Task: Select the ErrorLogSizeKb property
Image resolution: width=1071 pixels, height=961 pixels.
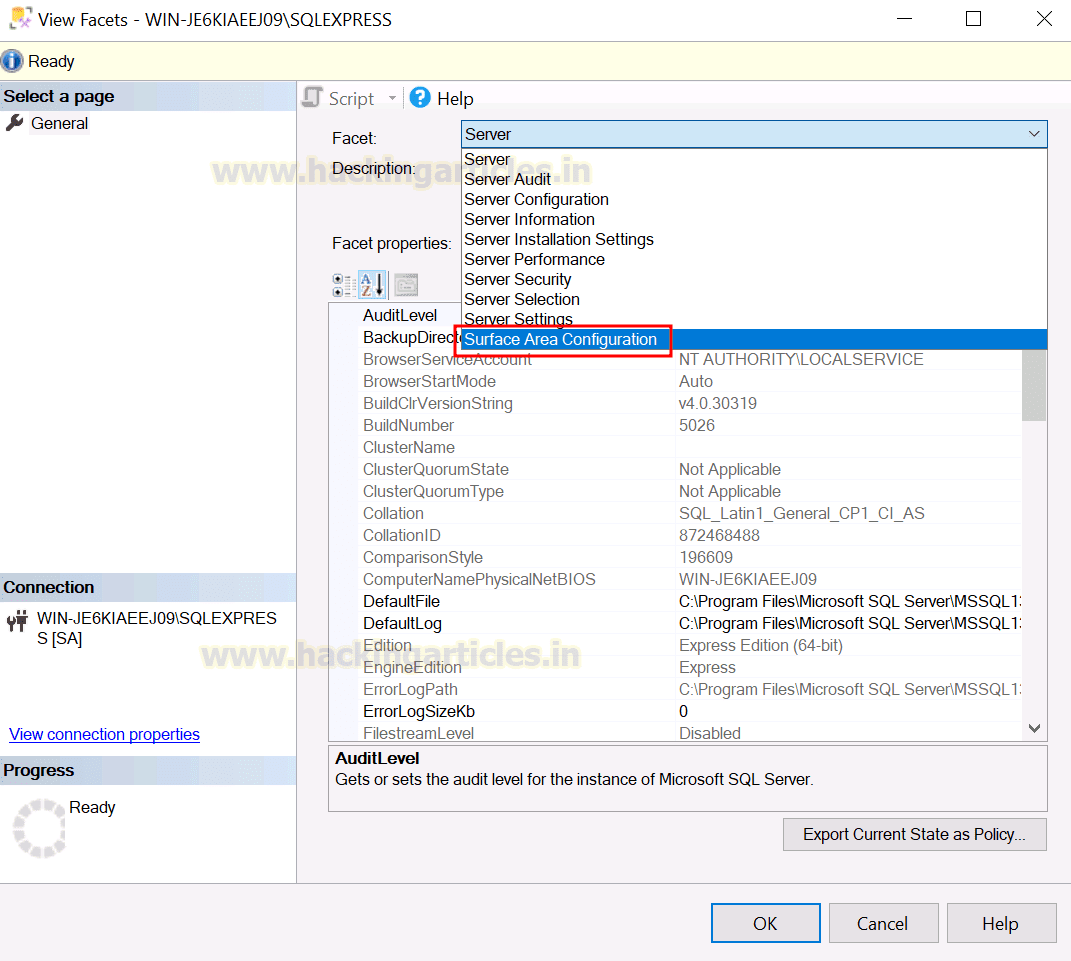Action: click(x=419, y=712)
